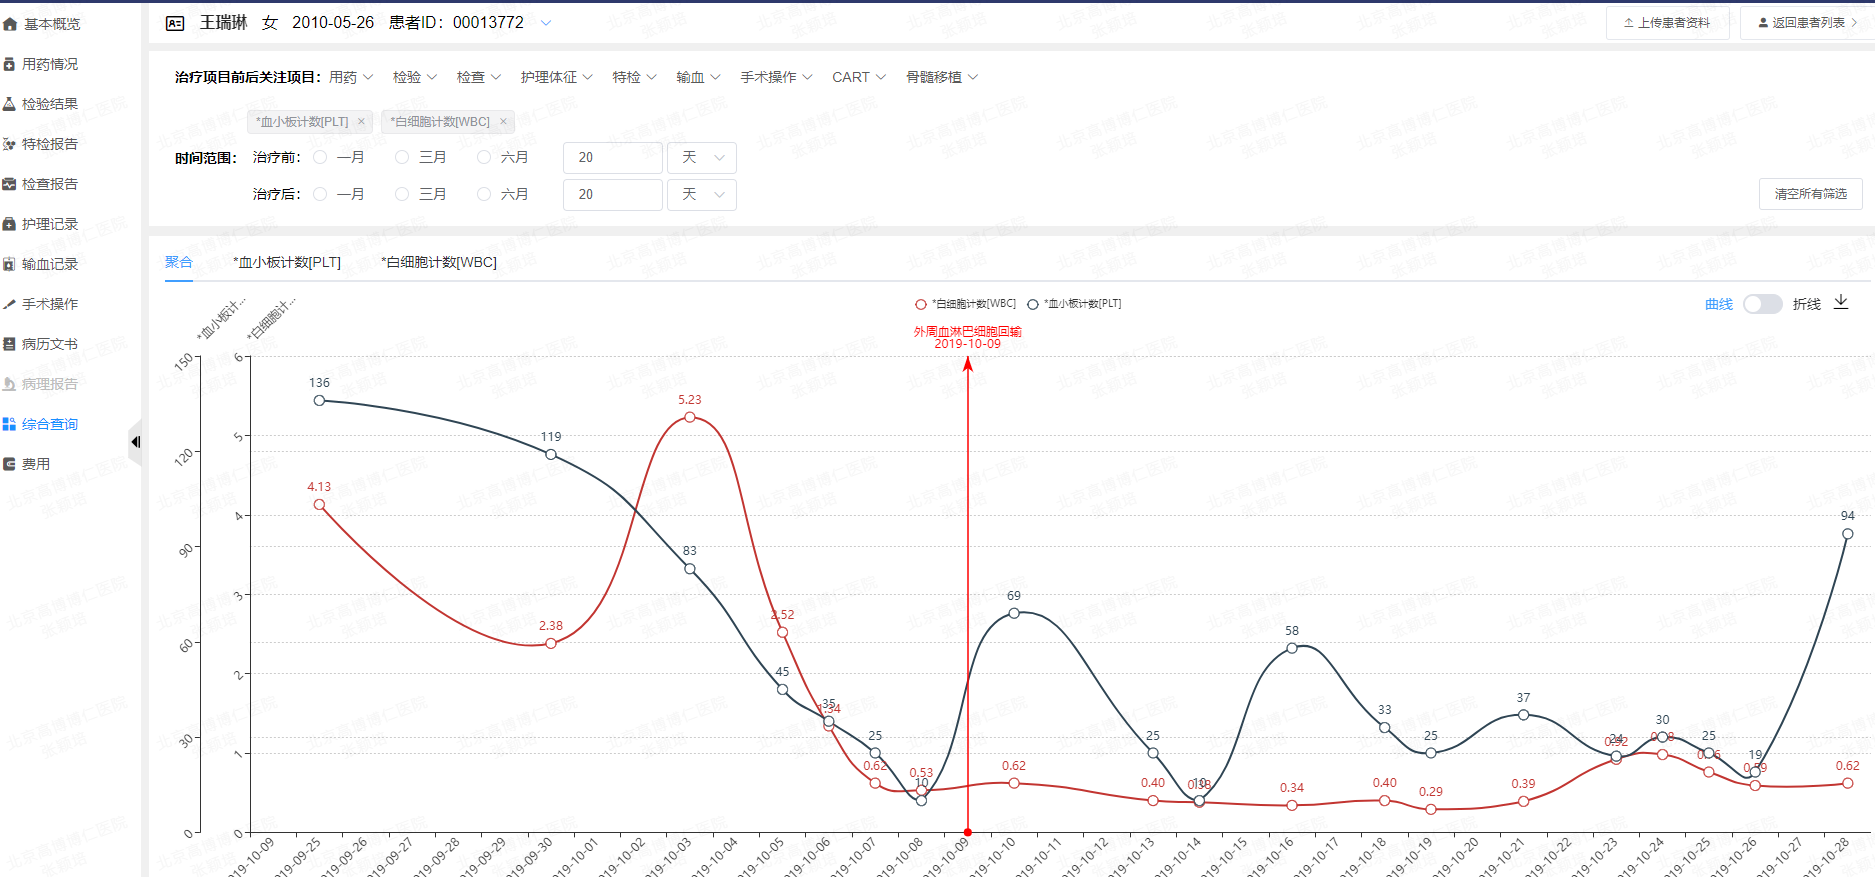Download the chart image
The width and height of the screenshot is (1875, 877).
(x=1841, y=303)
